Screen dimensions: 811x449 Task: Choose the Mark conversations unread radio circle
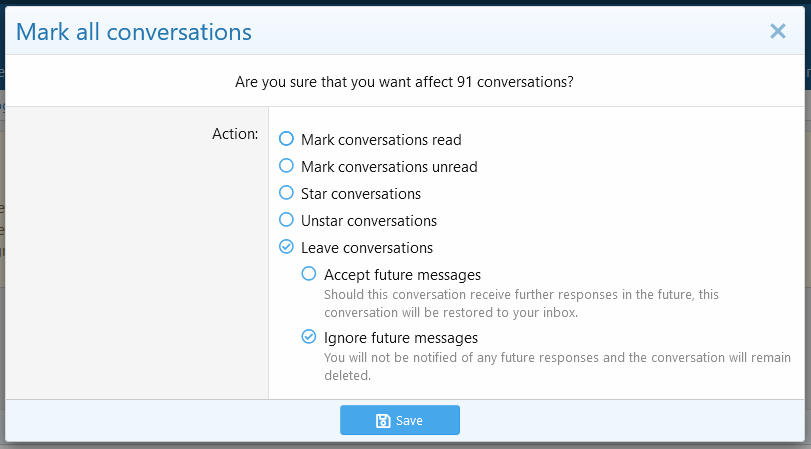coord(287,166)
